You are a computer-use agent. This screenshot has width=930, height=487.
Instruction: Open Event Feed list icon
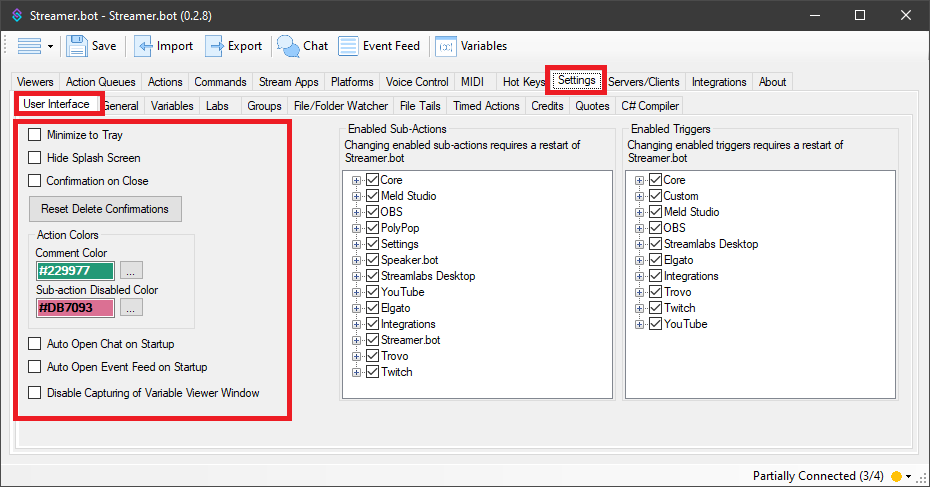pos(349,46)
